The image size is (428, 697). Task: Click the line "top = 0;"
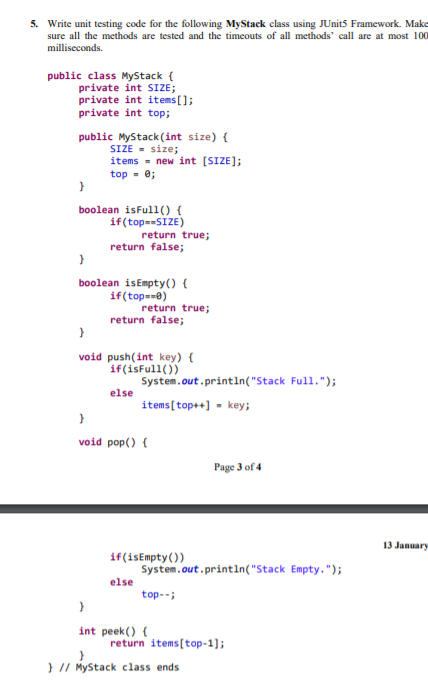132,174
